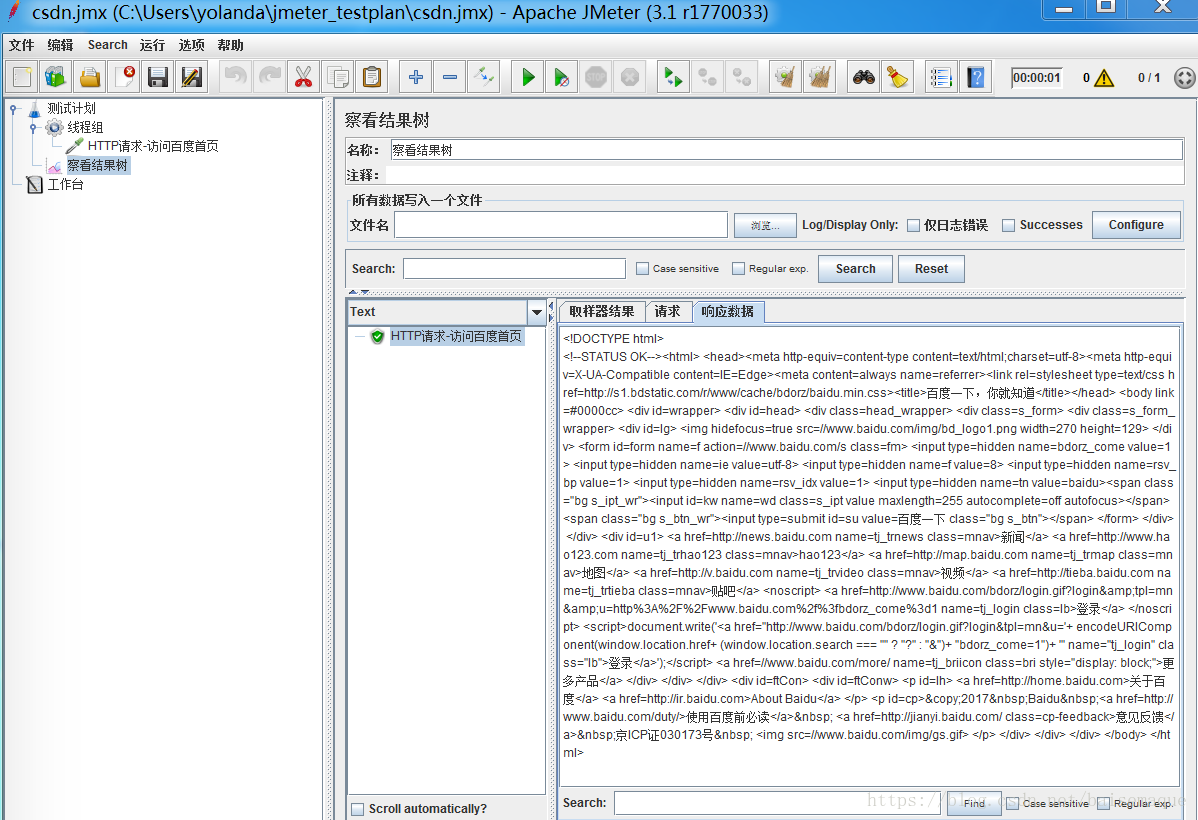1198x820 pixels.
Task: Open the Help question mark icon
Action: click(976, 77)
